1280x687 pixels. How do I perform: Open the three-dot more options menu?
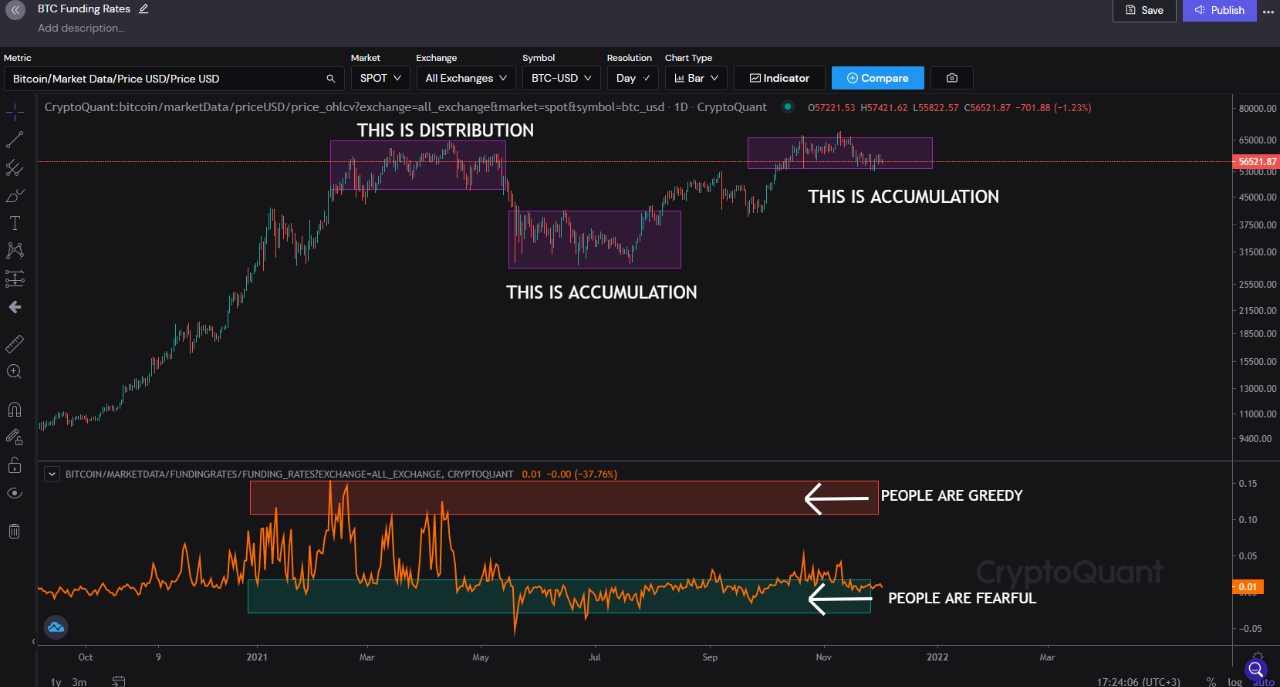coord(1270,10)
